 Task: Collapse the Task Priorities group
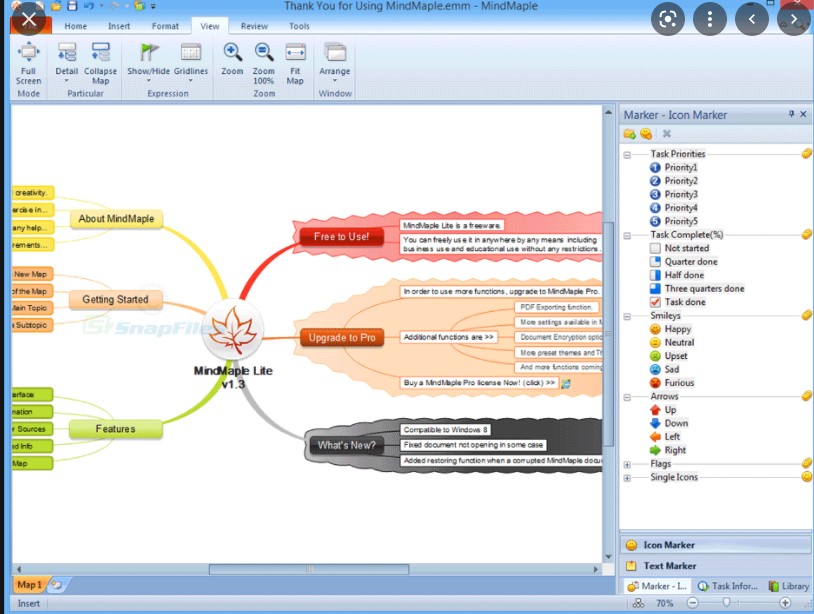pos(627,155)
